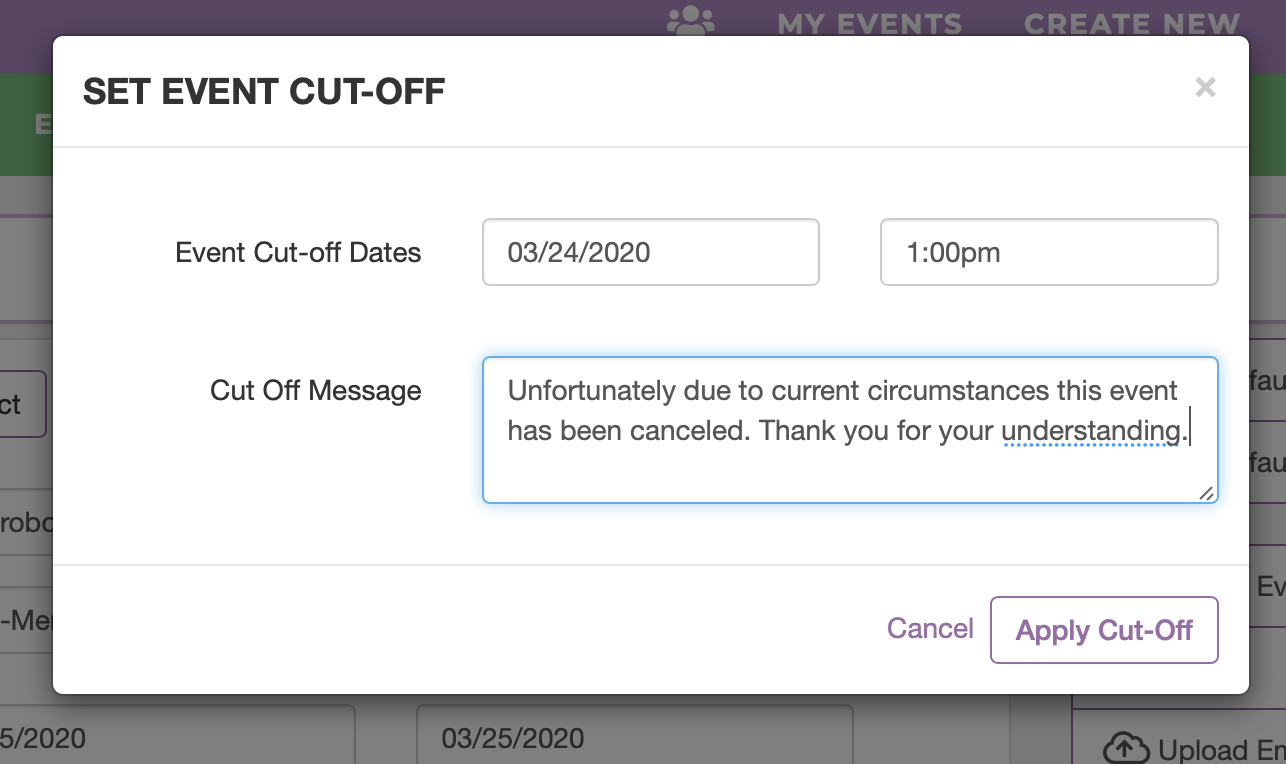Click the underlined word understanding

1091,431
